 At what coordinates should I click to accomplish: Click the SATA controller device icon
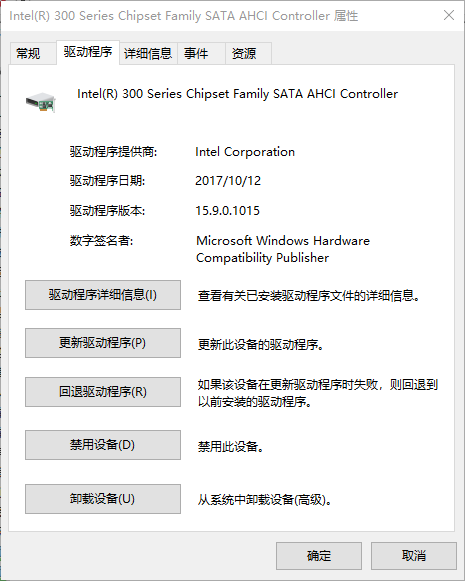click(41, 102)
